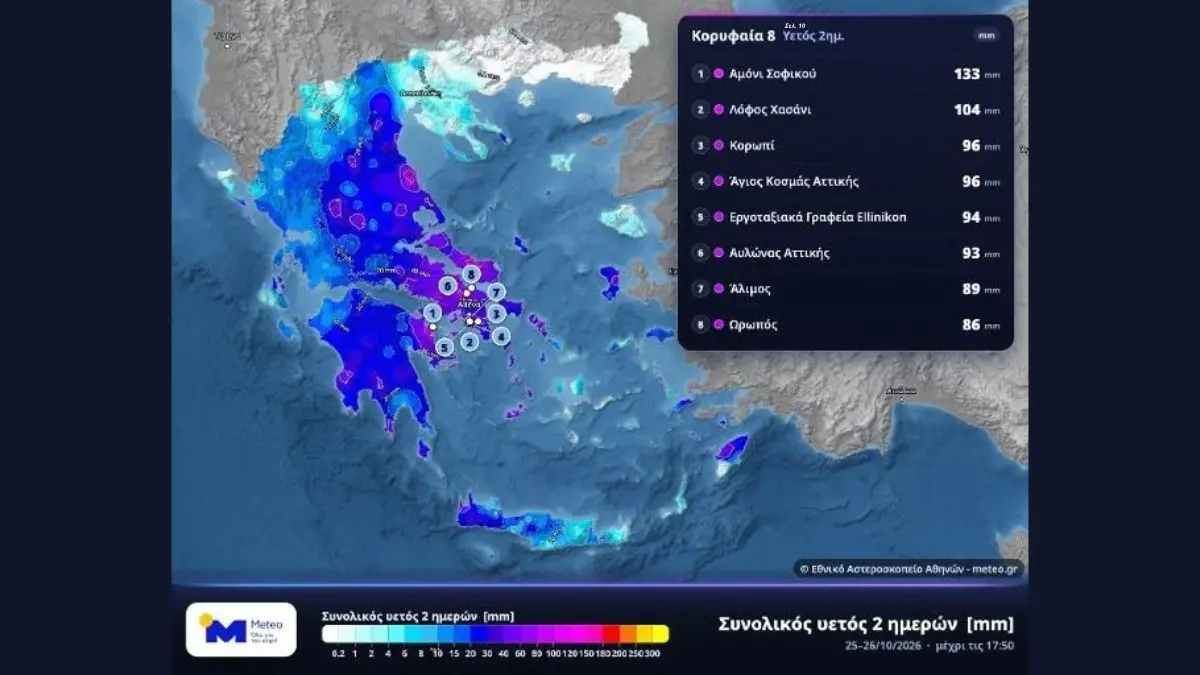The height and width of the screenshot is (675, 1200).
Task: Select station marker number 4 on the map
Action: 501,336
